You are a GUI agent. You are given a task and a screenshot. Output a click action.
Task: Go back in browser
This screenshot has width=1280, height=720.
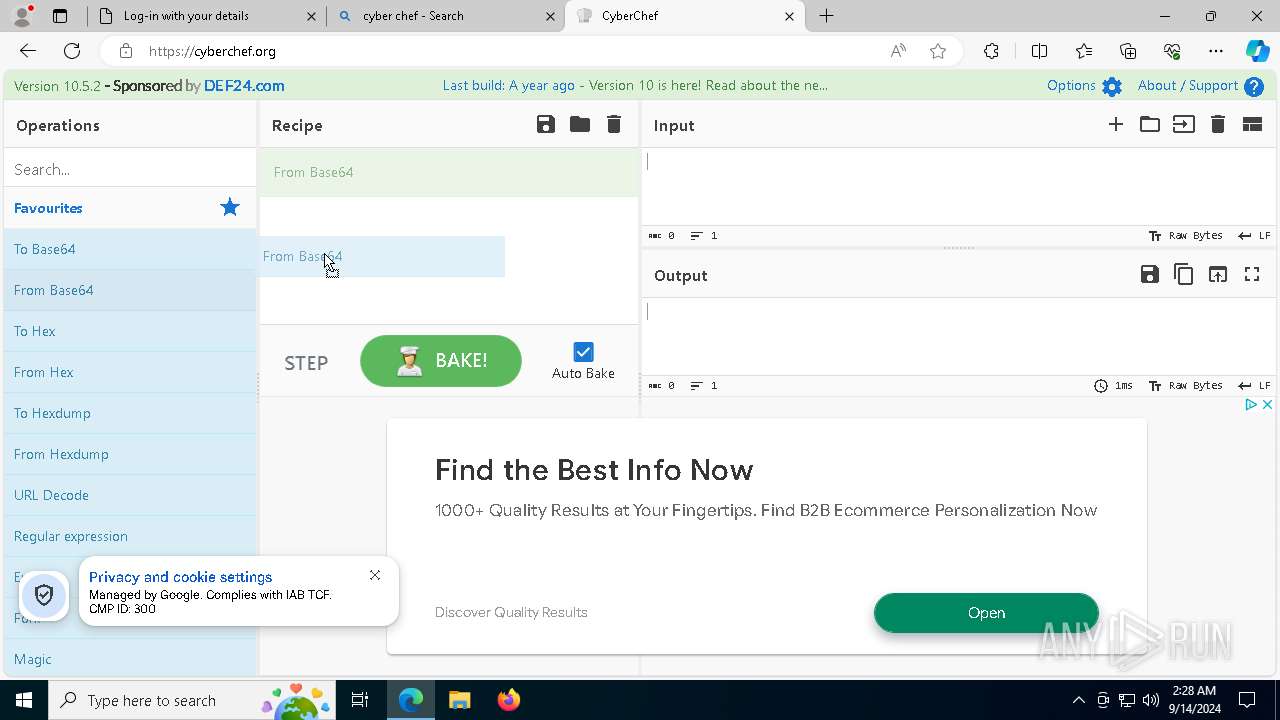[28, 51]
